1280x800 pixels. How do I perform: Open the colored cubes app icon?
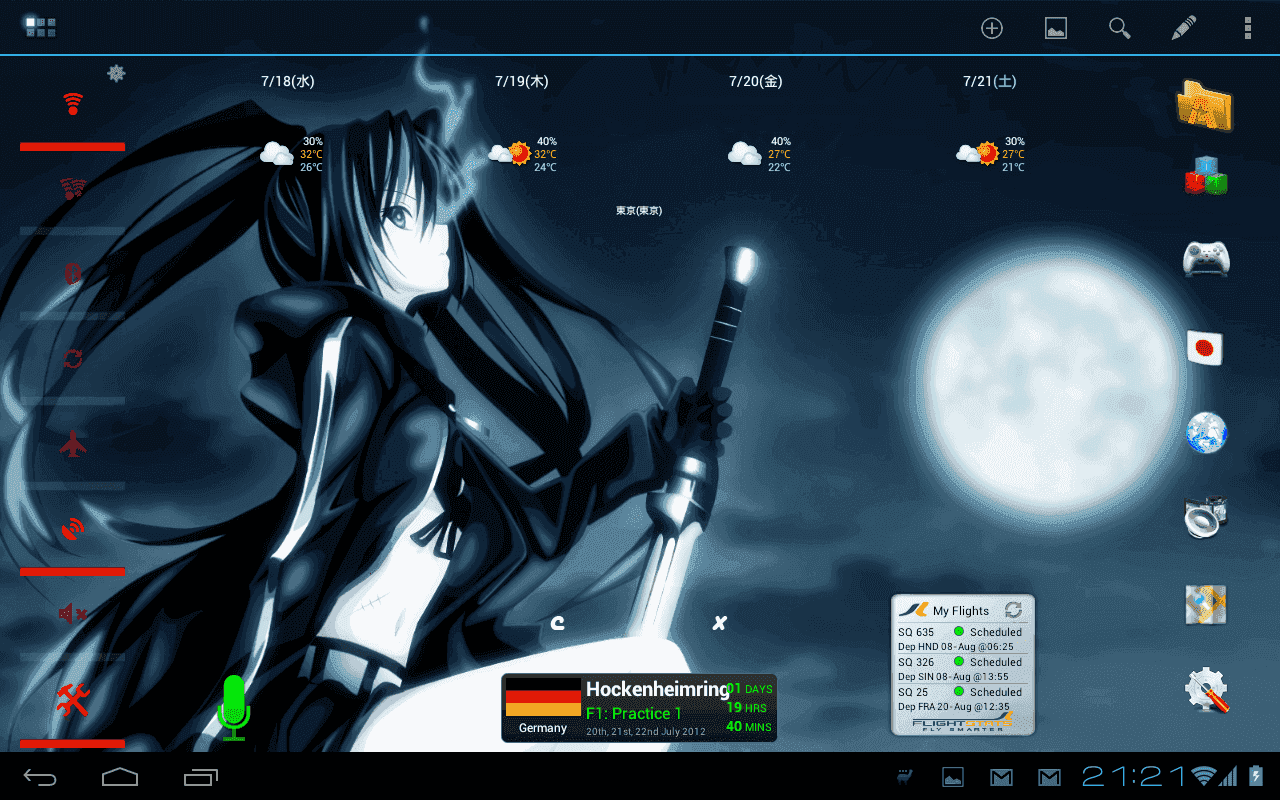click(x=1206, y=175)
